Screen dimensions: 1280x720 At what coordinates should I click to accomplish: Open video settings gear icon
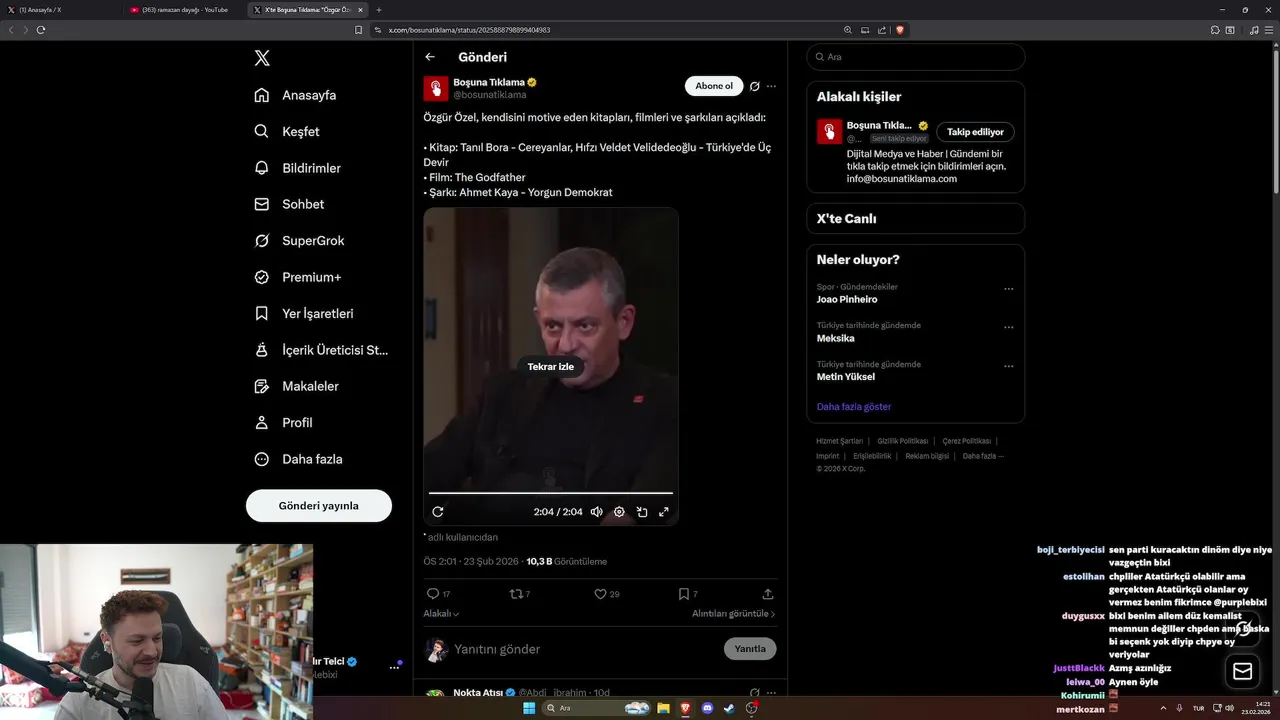[619, 512]
